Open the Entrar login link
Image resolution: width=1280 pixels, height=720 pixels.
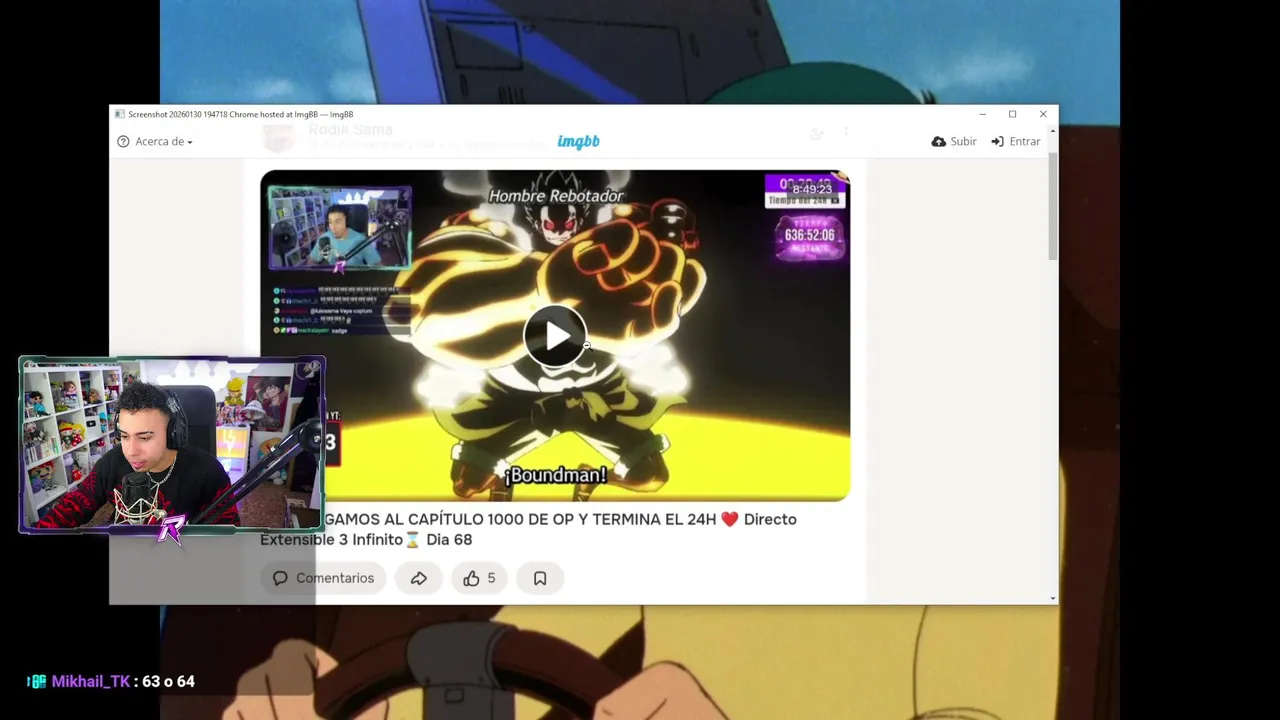coord(1016,142)
